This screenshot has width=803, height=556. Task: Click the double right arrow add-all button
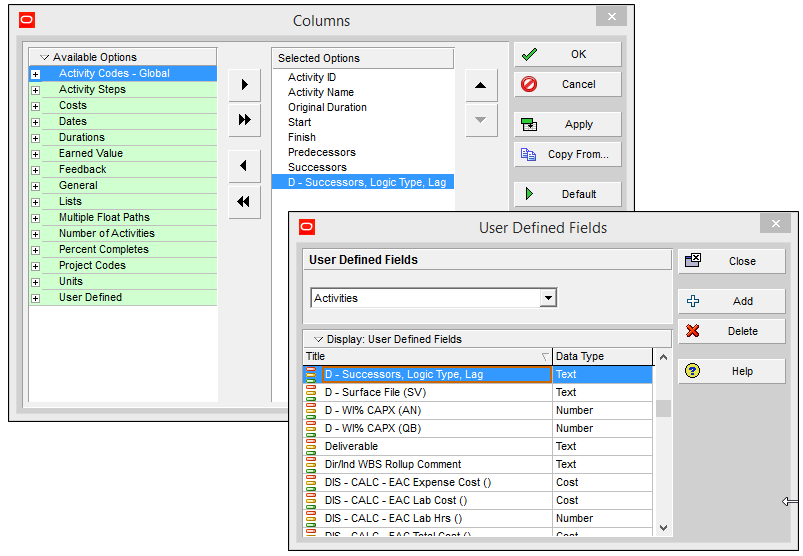point(244,119)
